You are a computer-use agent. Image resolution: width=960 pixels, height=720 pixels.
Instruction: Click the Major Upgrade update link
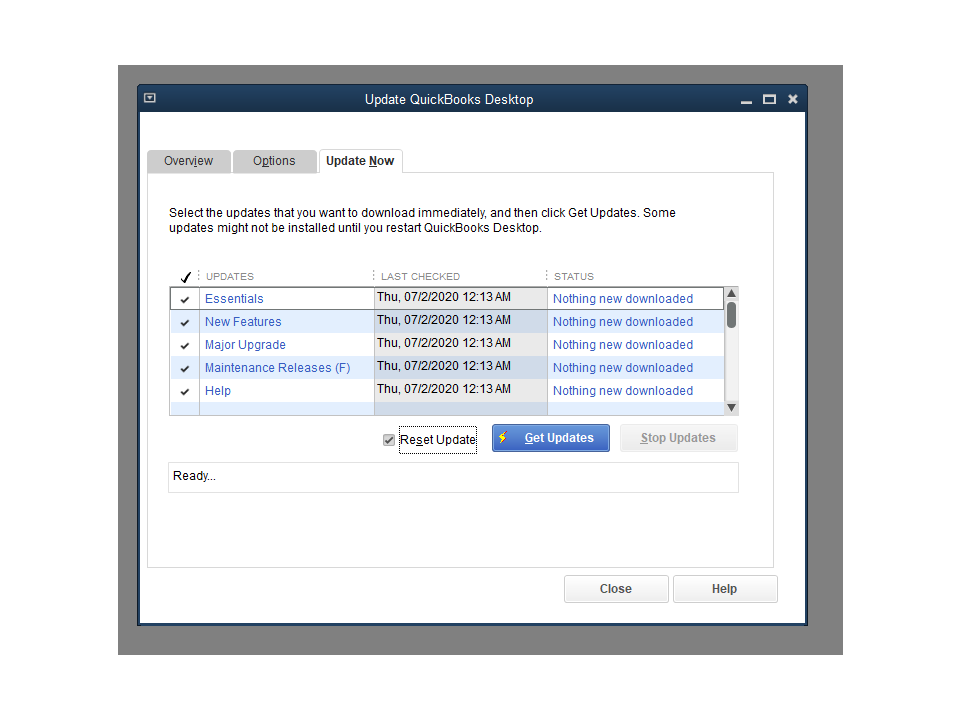[245, 345]
